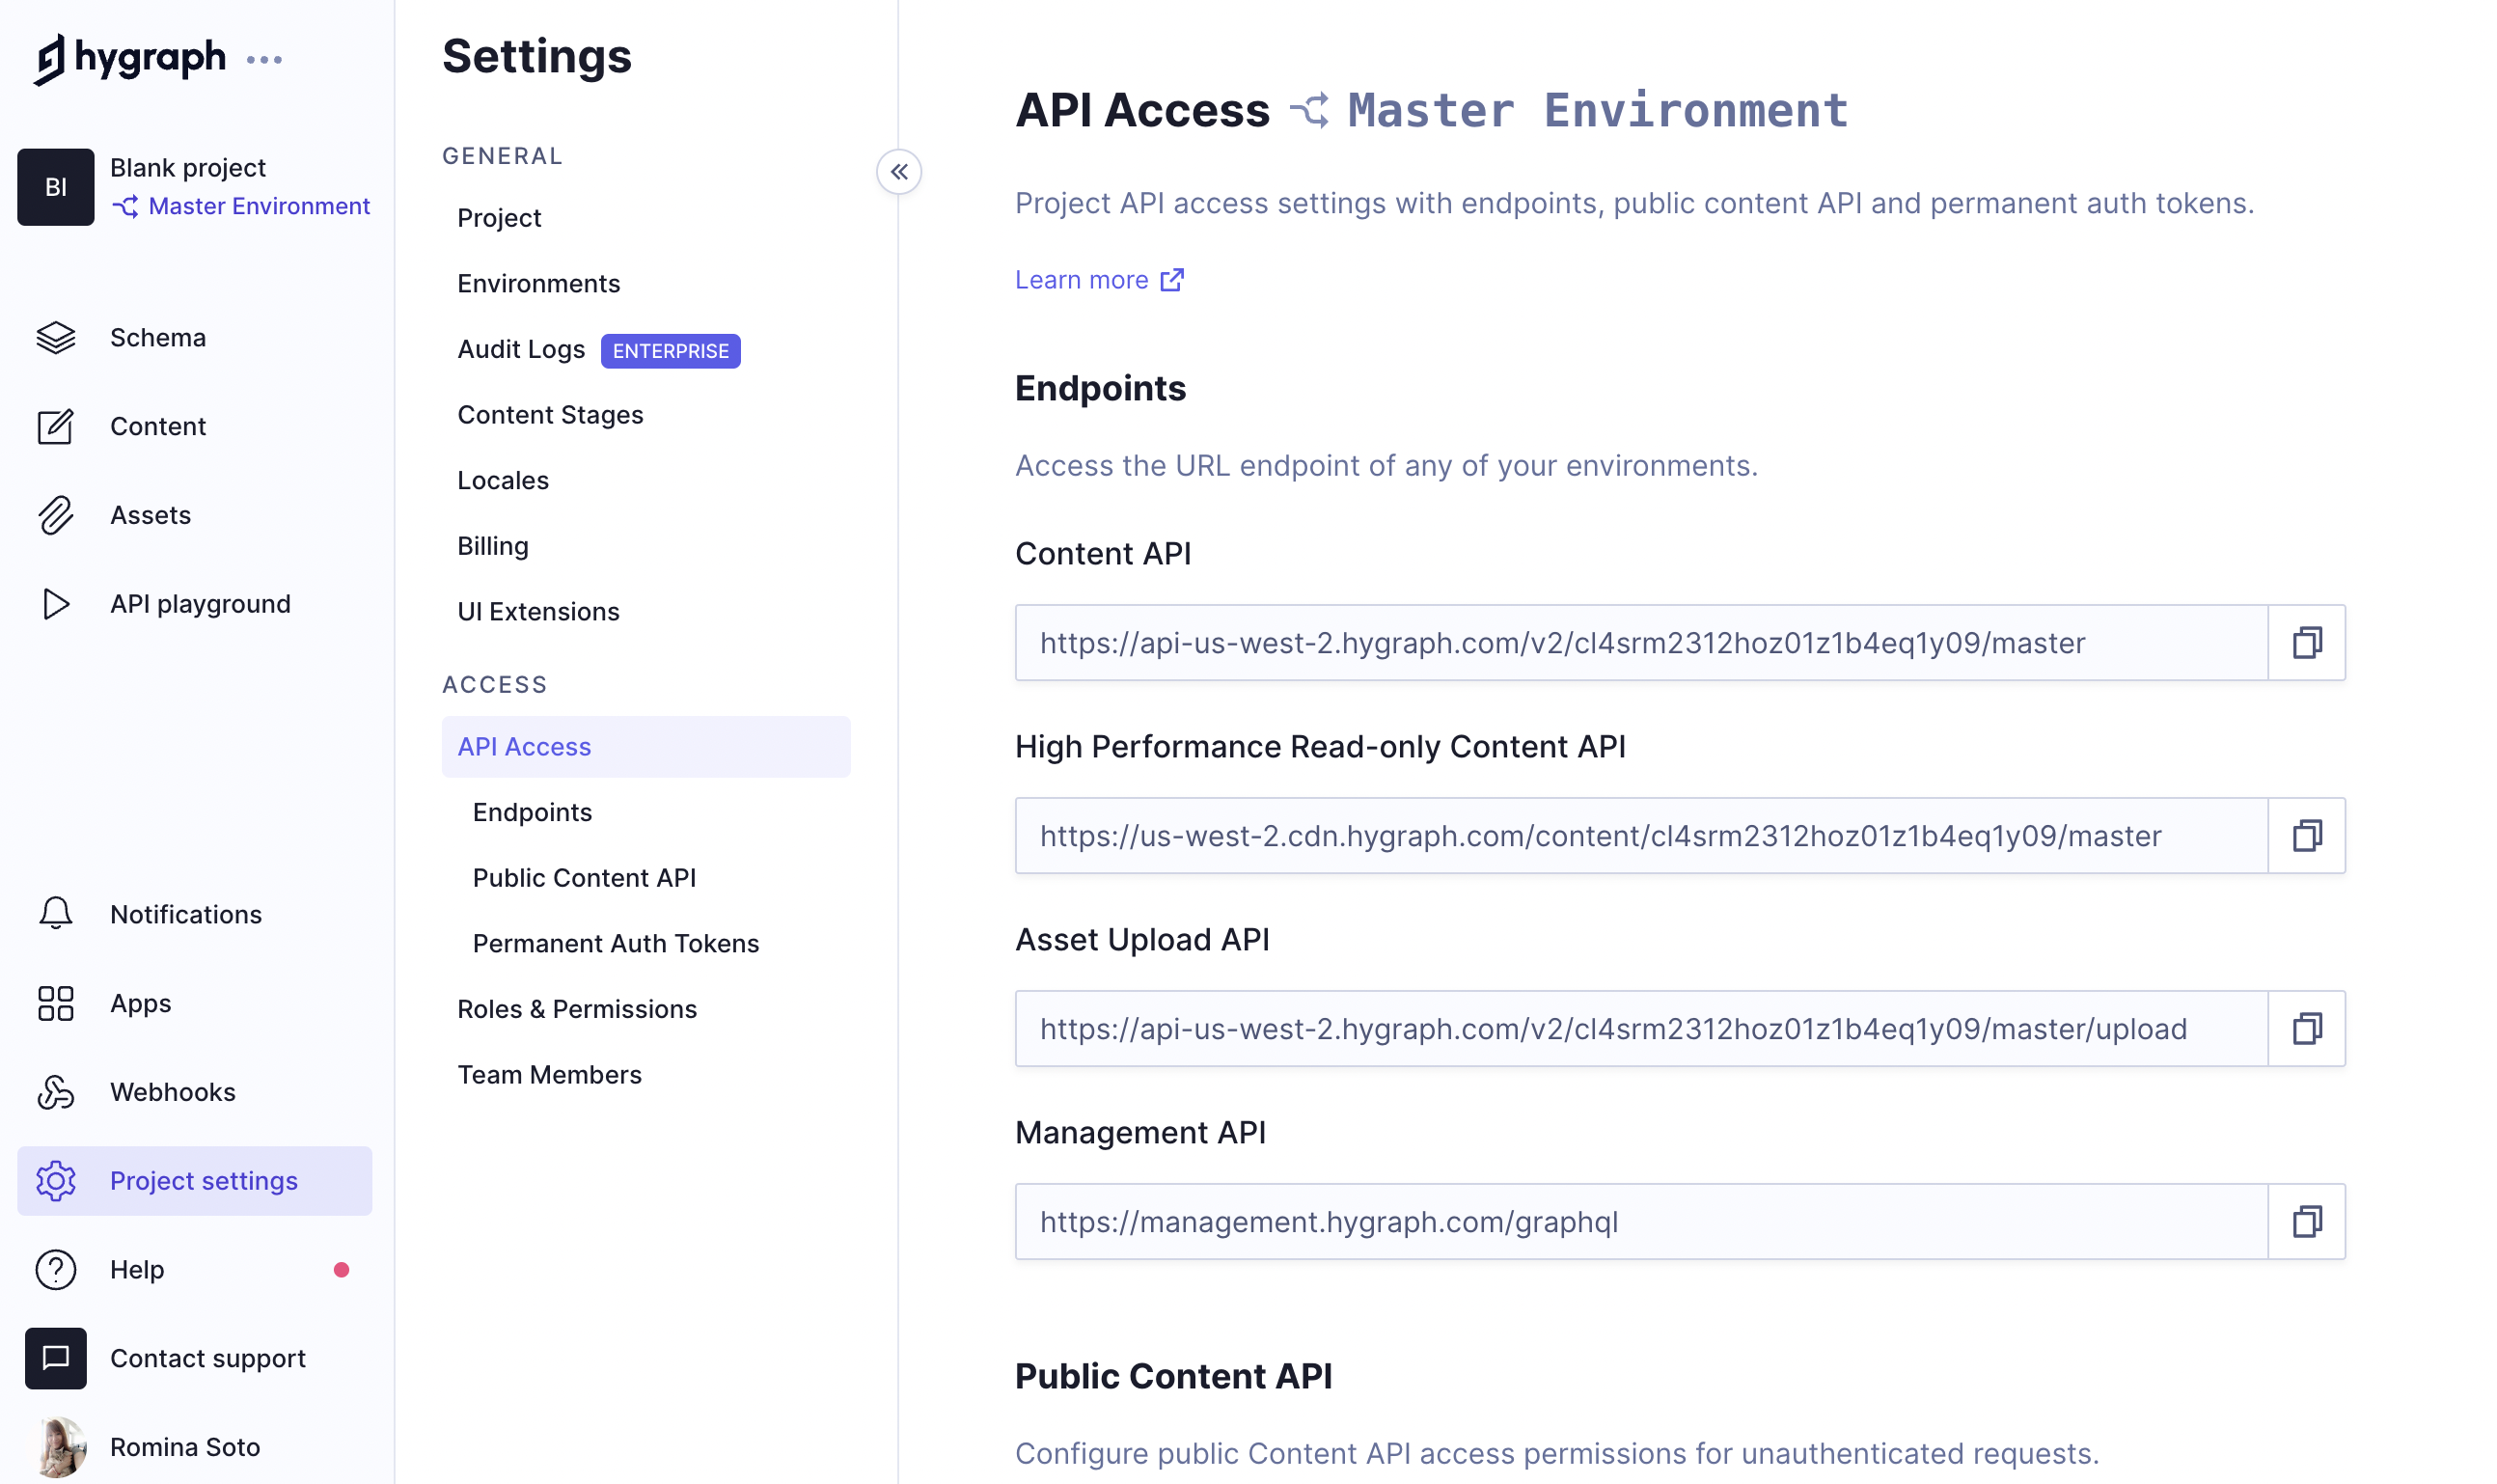Viewport: 2497px width, 1484px height.
Task: Collapse the left sidebar panel
Action: 899,172
